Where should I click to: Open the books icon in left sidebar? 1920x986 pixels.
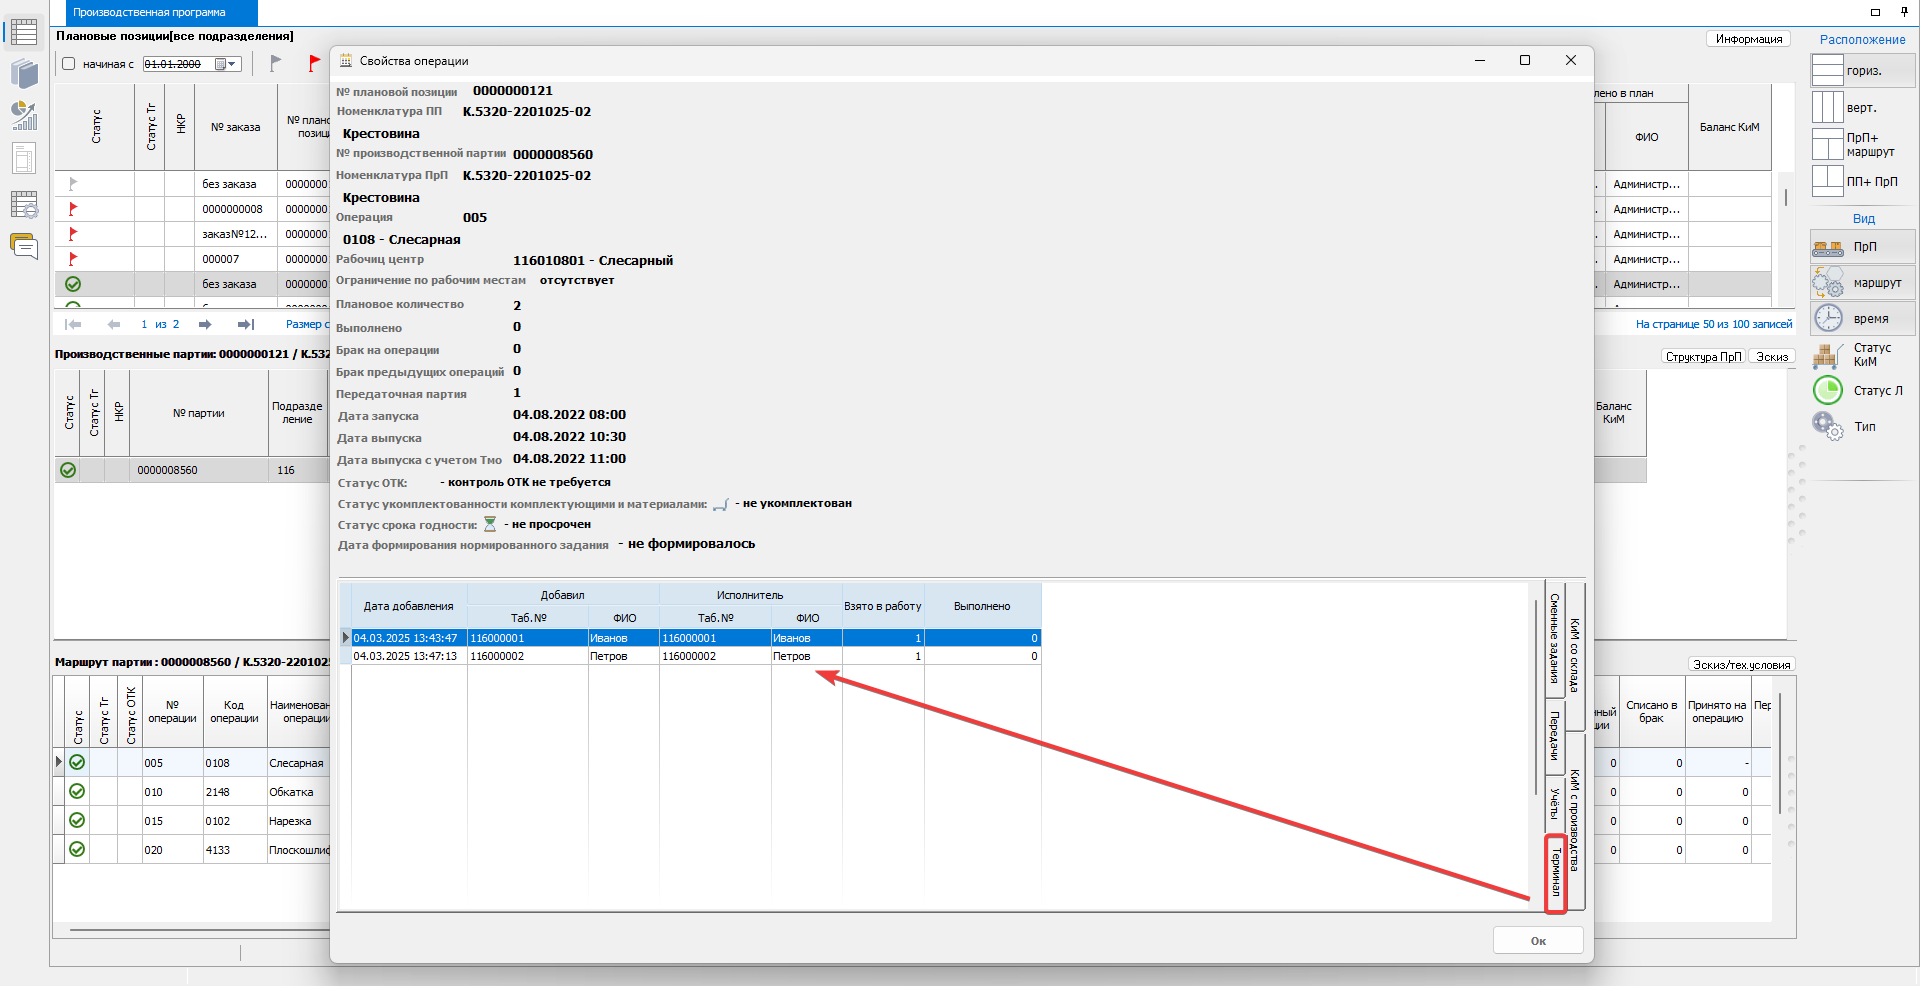pyautogui.click(x=24, y=74)
